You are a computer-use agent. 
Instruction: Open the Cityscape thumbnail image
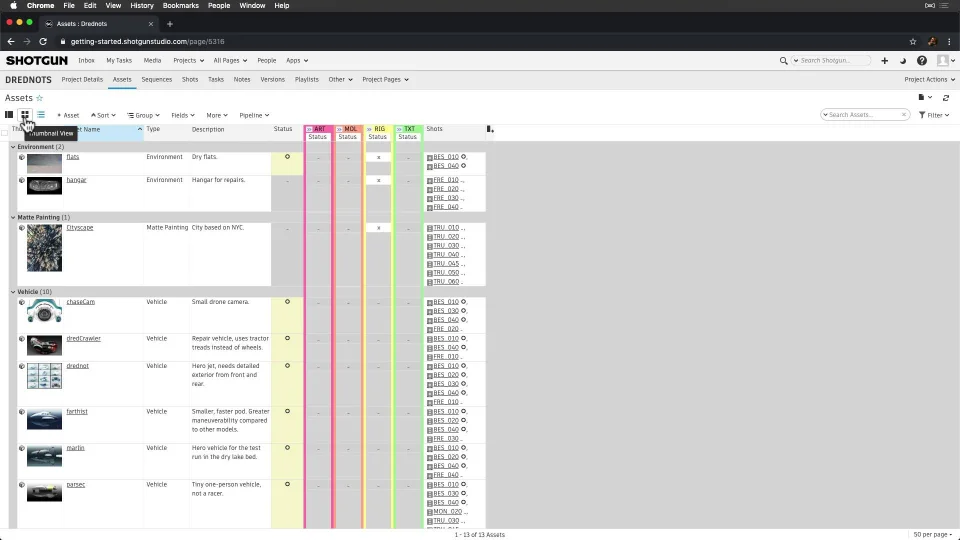tap(44, 248)
